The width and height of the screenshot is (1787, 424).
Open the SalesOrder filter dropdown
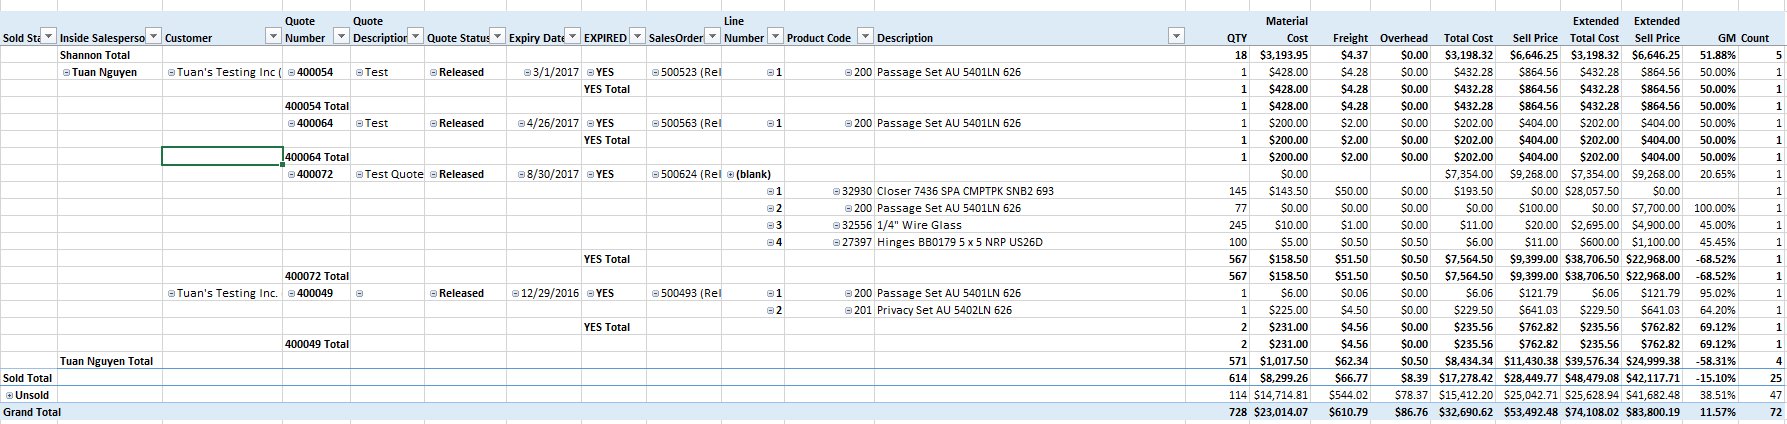point(712,37)
